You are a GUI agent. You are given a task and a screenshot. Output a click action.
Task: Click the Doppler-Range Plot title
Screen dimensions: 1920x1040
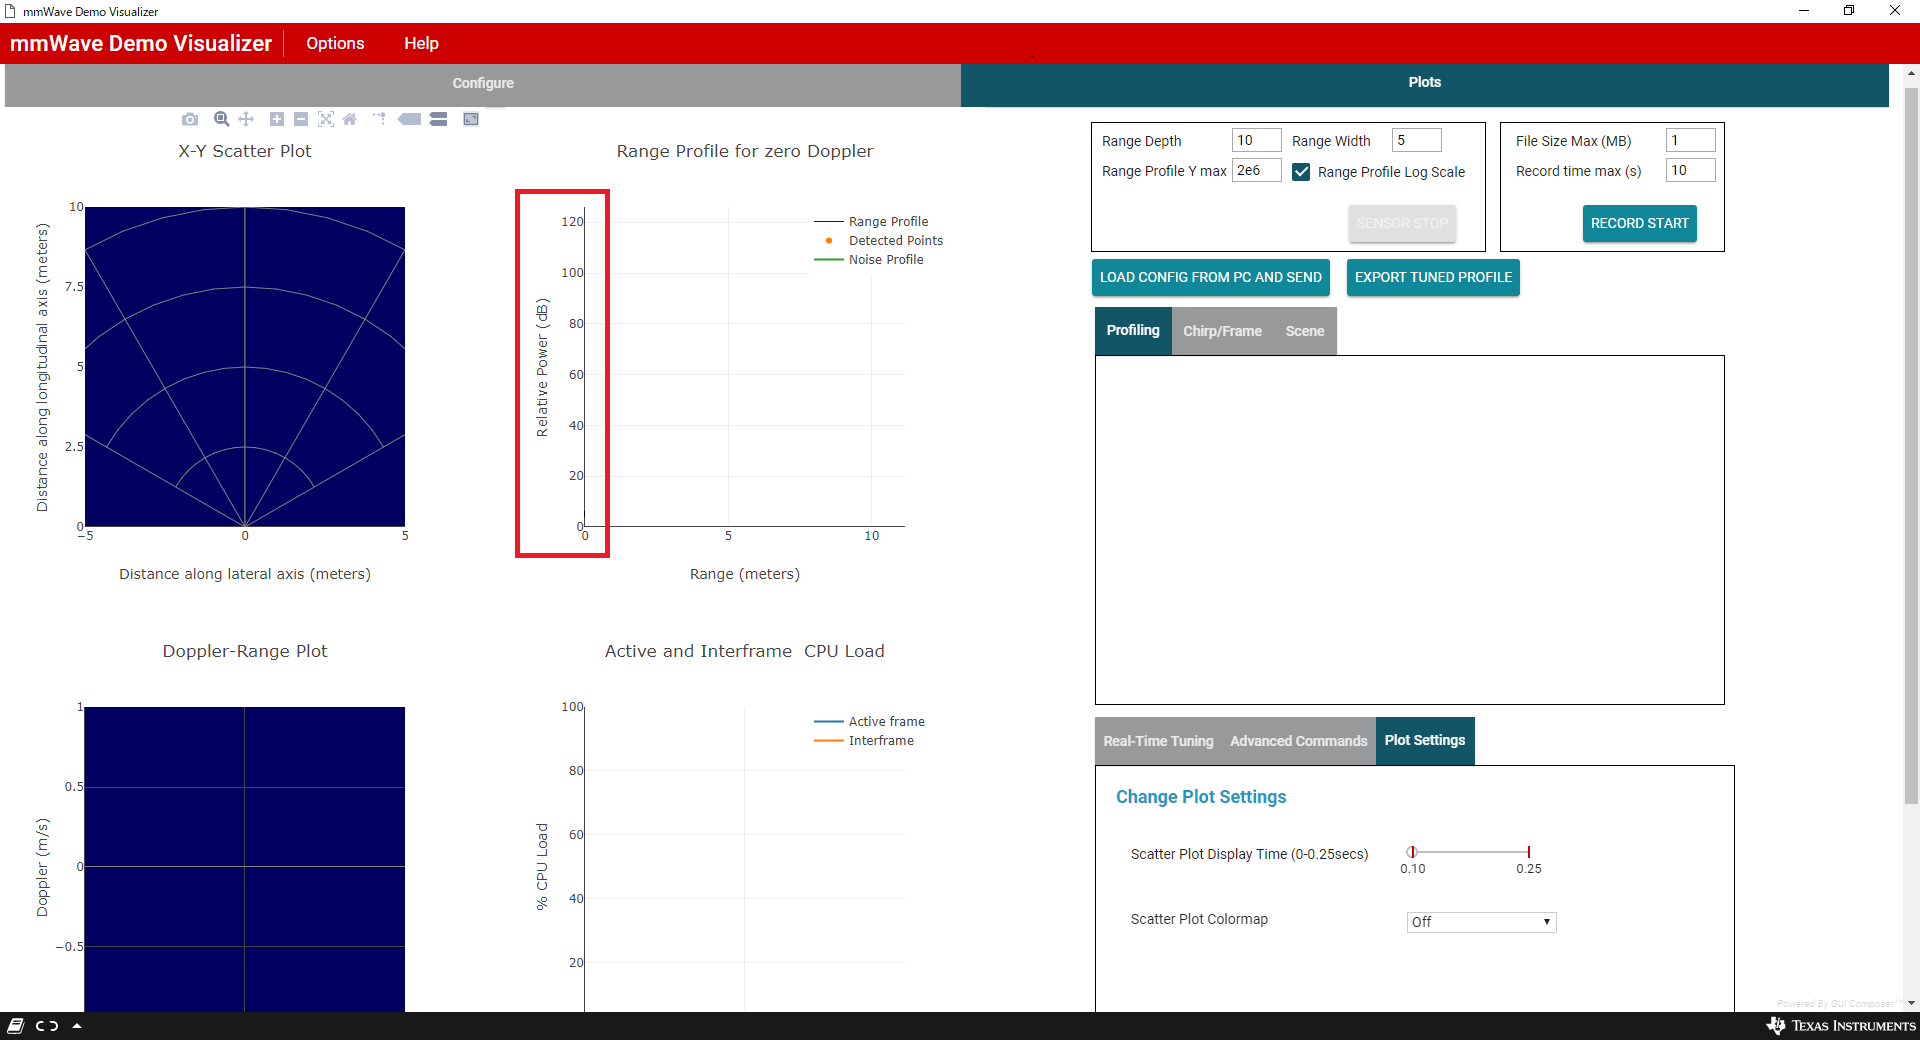(x=245, y=651)
